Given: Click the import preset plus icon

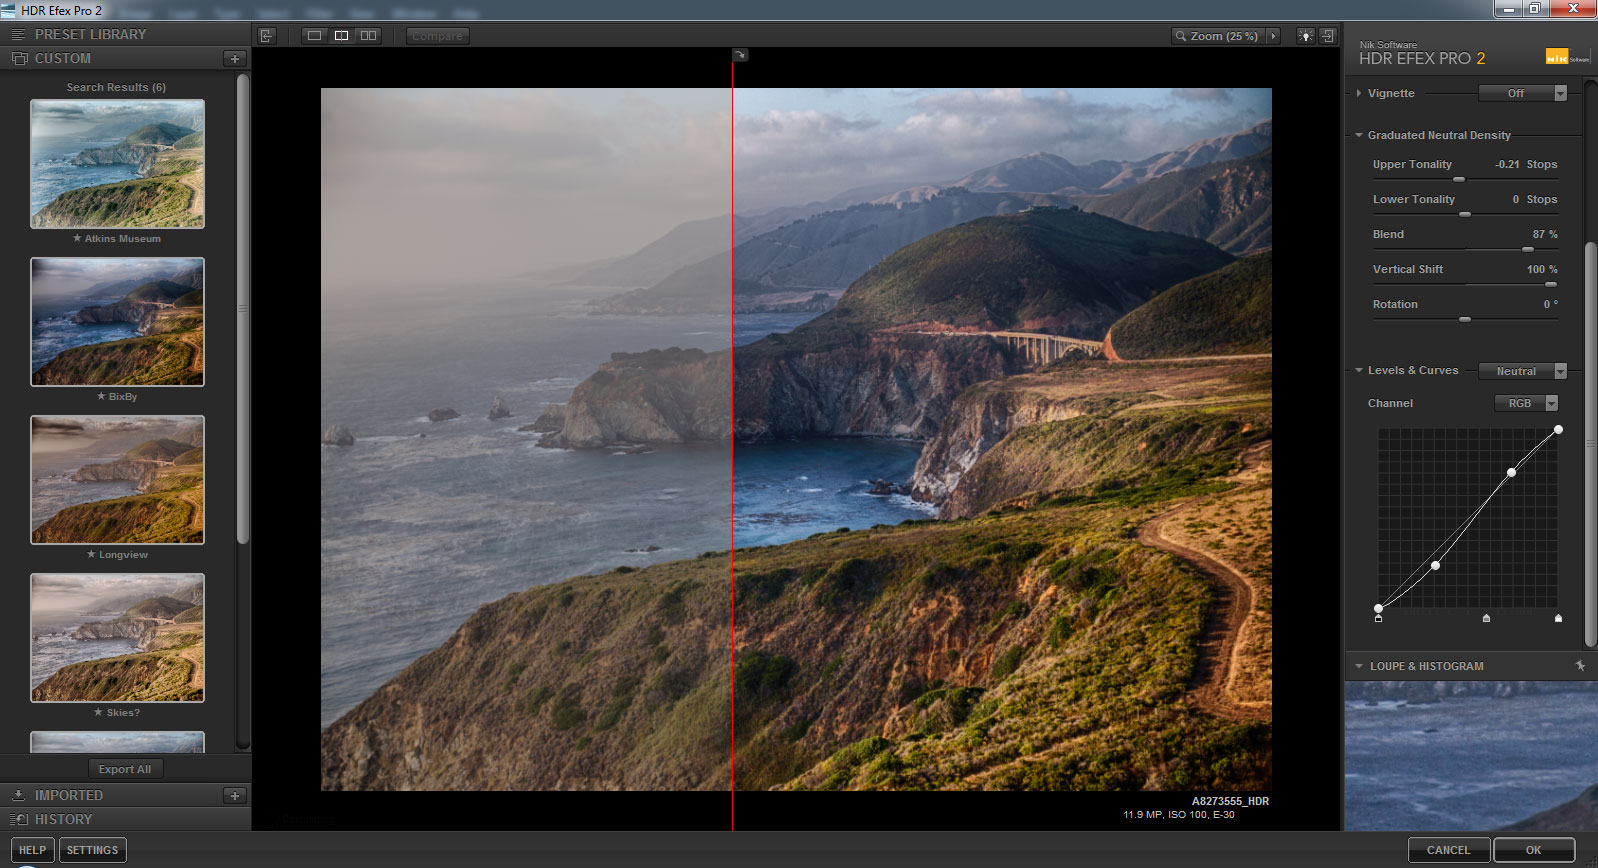Looking at the screenshot, I should click(x=235, y=796).
